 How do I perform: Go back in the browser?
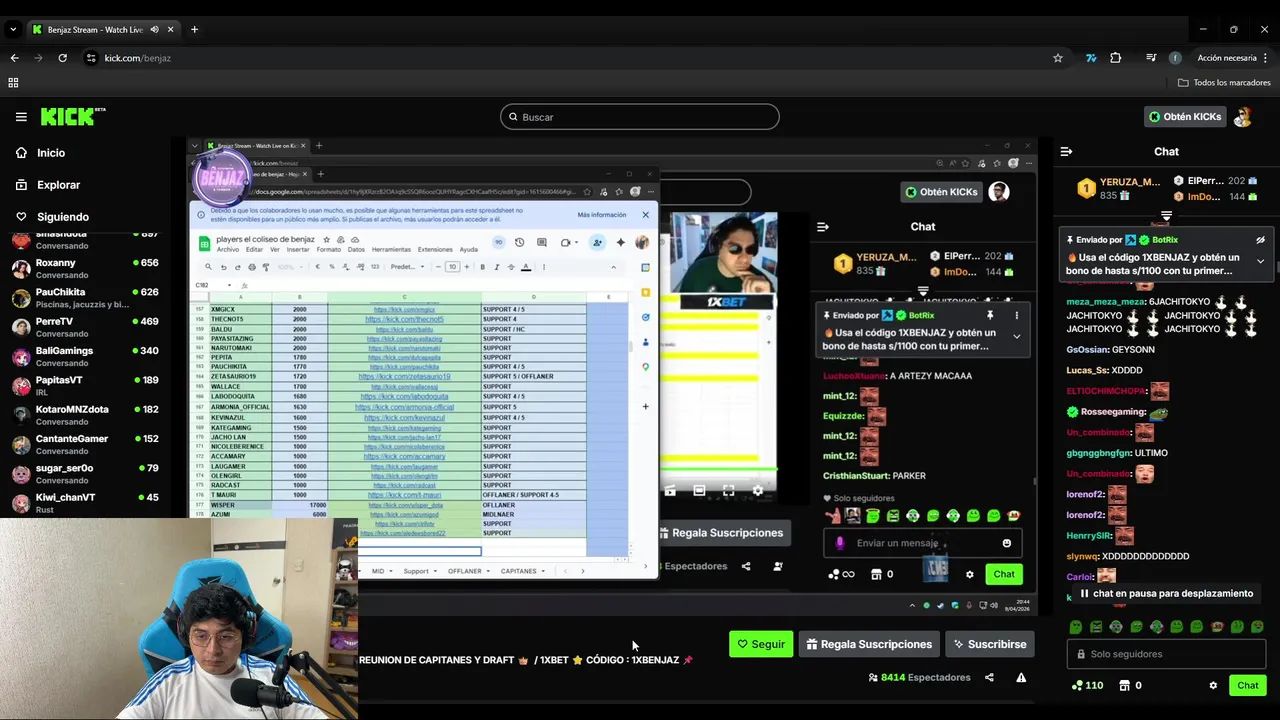click(14, 58)
